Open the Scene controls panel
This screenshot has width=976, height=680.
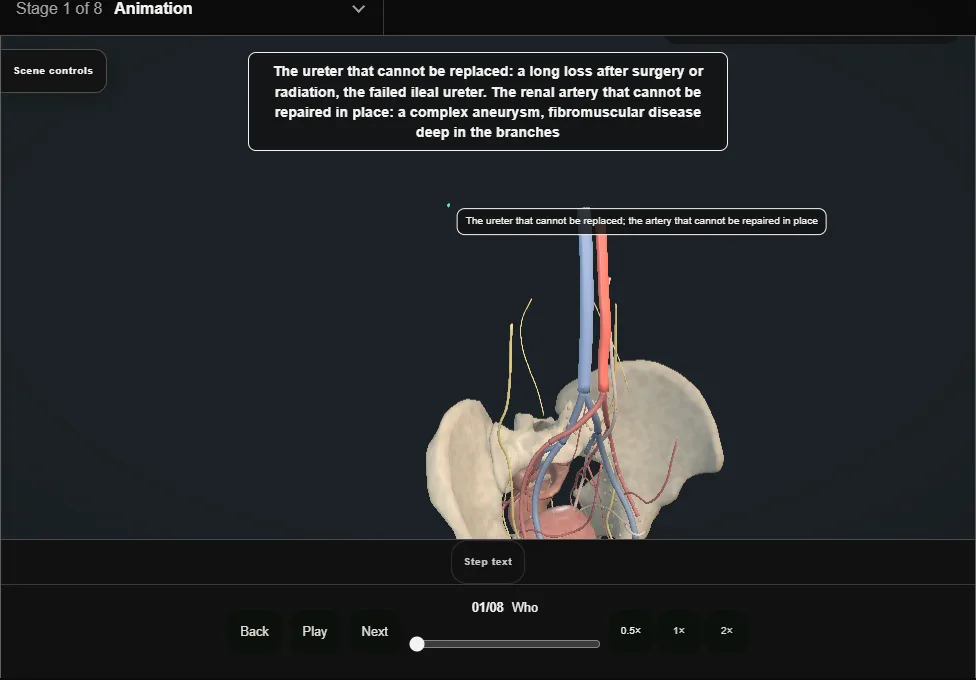click(54, 71)
